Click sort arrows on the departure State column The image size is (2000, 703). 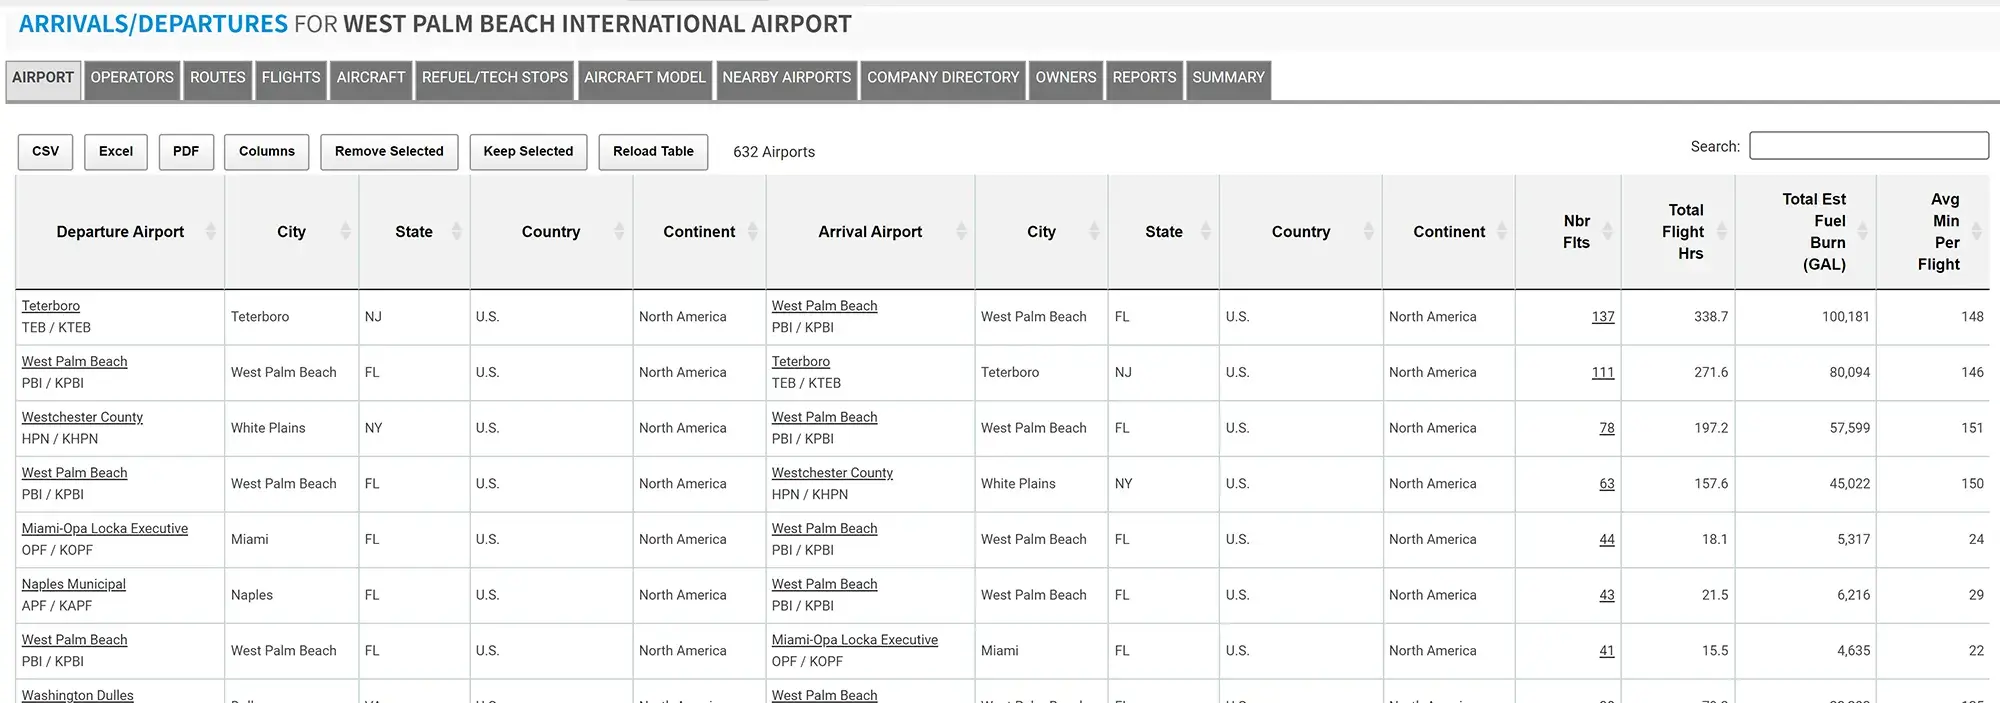pyautogui.click(x=456, y=232)
